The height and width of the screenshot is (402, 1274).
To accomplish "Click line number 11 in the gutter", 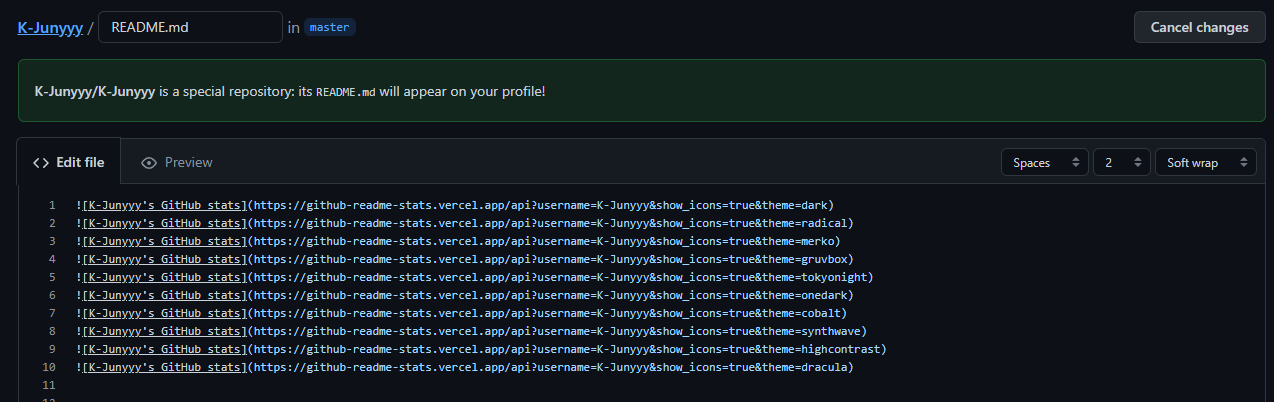I will pos(49,385).
